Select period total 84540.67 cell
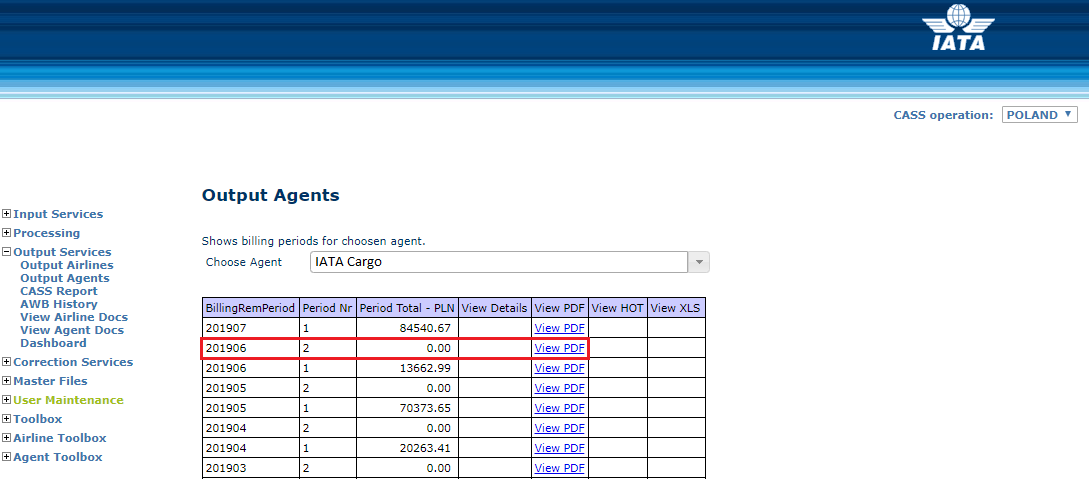Viewport: 1089px width, 479px height. click(x=407, y=328)
